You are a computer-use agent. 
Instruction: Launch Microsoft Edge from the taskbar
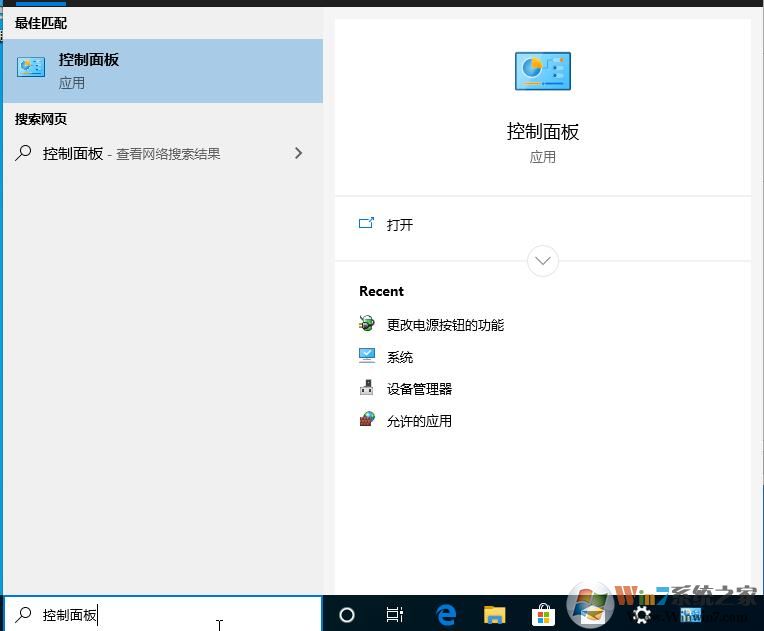coord(445,614)
